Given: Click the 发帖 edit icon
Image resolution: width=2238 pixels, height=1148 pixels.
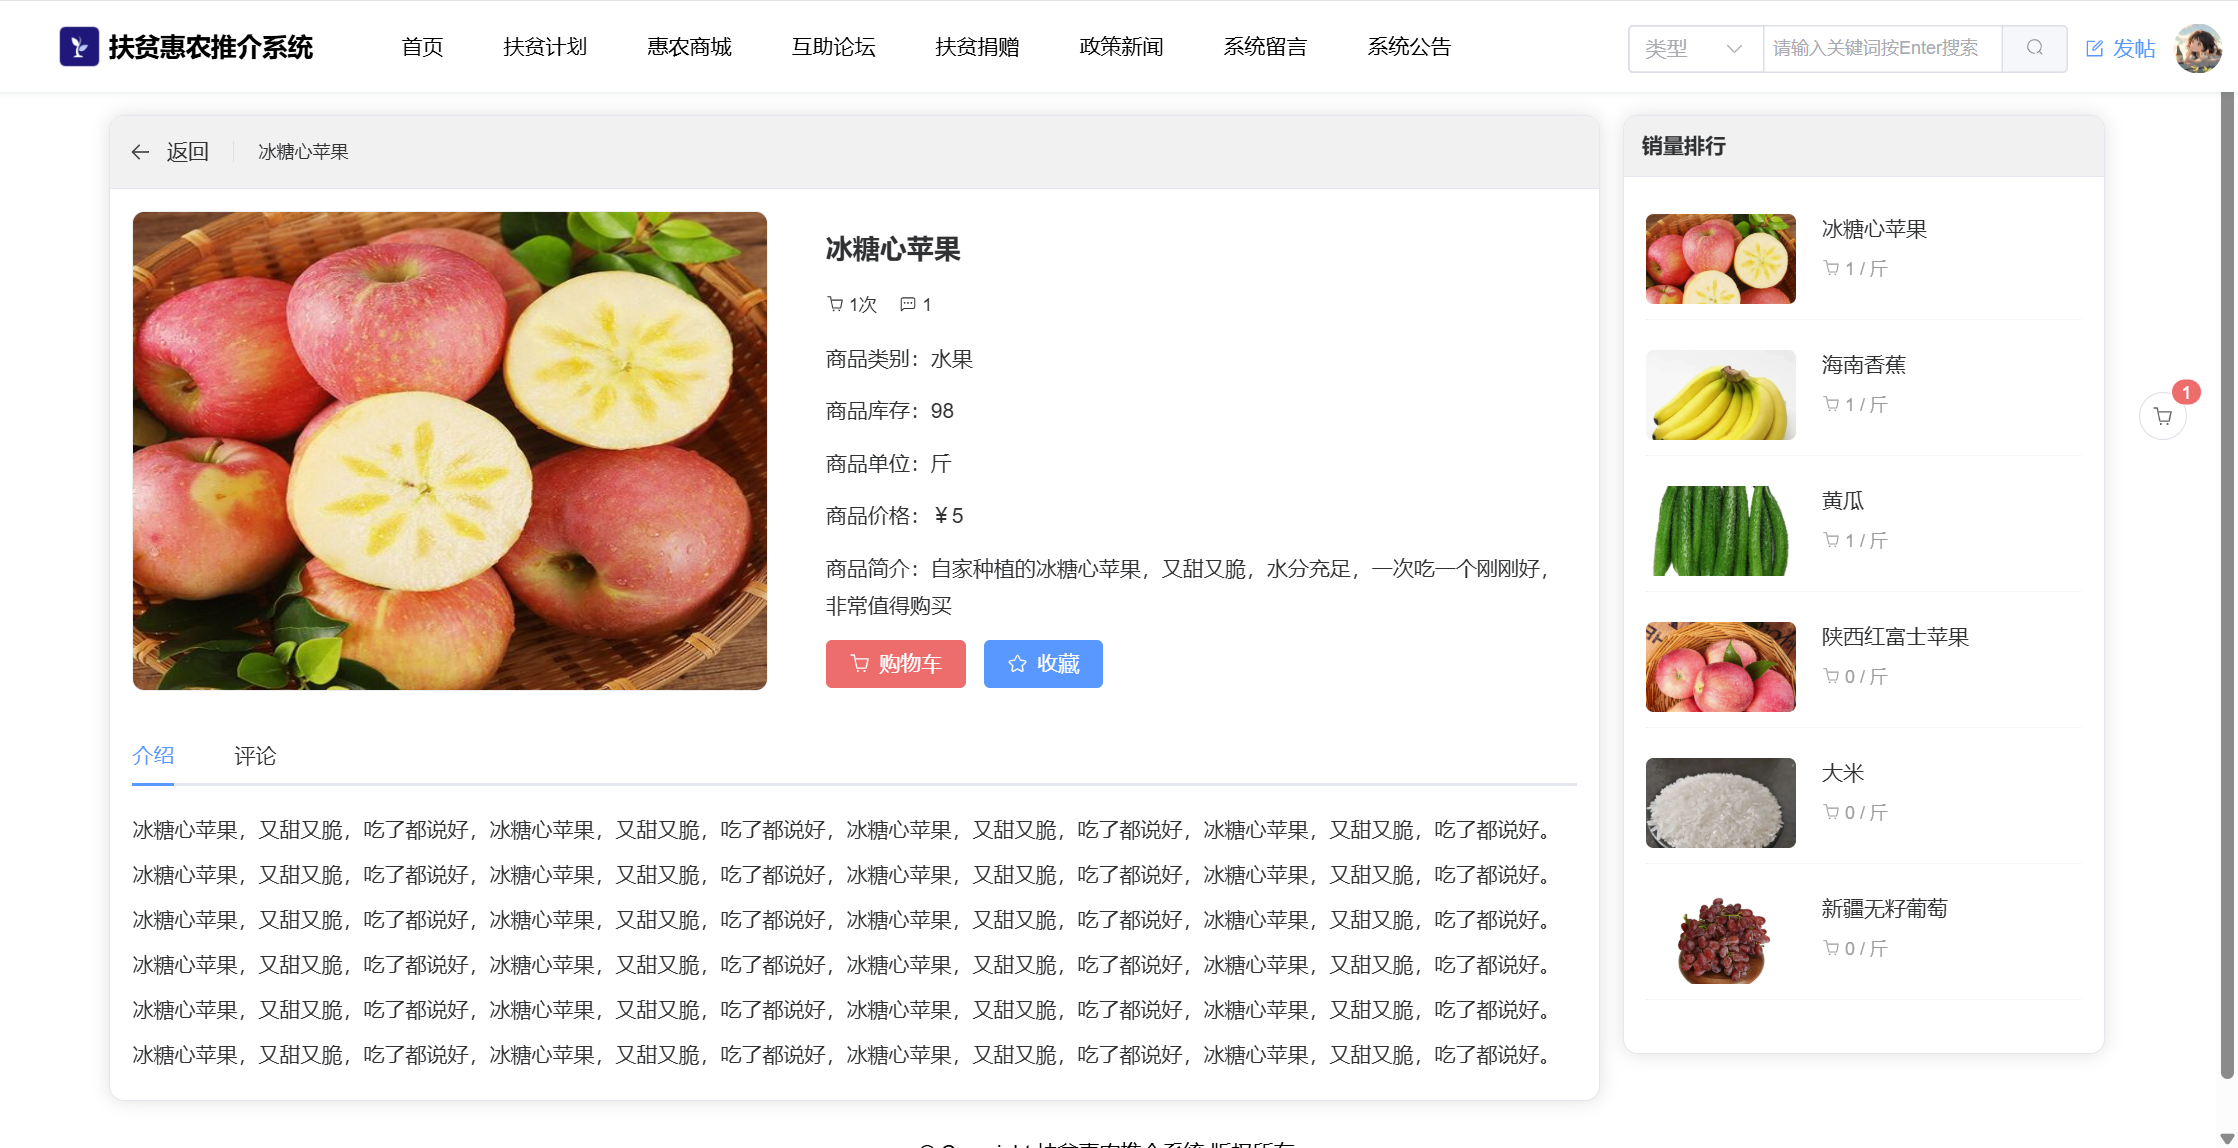Looking at the screenshot, I should pos(2094,48).
